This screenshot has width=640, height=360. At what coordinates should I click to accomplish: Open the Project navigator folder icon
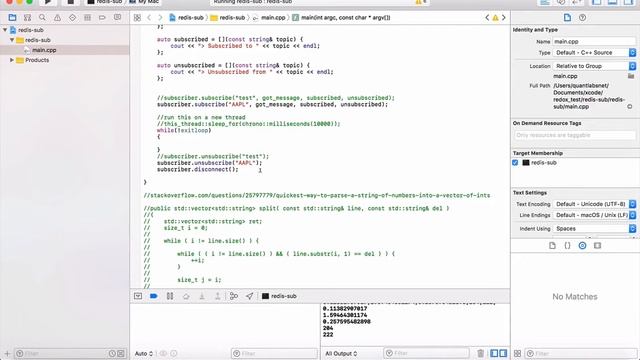click(x=12, y=18)
